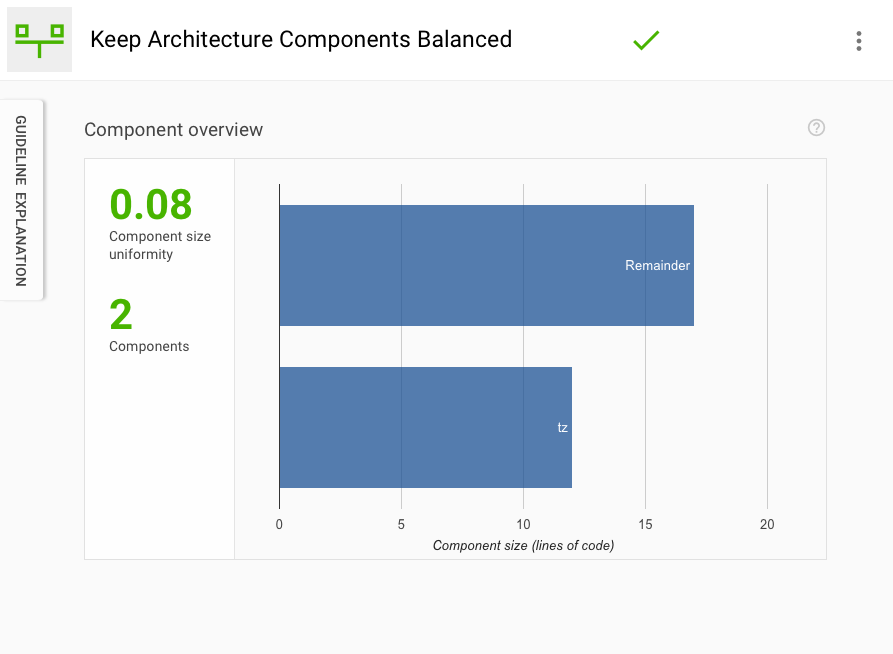Click the Keep Architecture Components Balanced title
Screen dimensions: 893x654
[301, 40]
